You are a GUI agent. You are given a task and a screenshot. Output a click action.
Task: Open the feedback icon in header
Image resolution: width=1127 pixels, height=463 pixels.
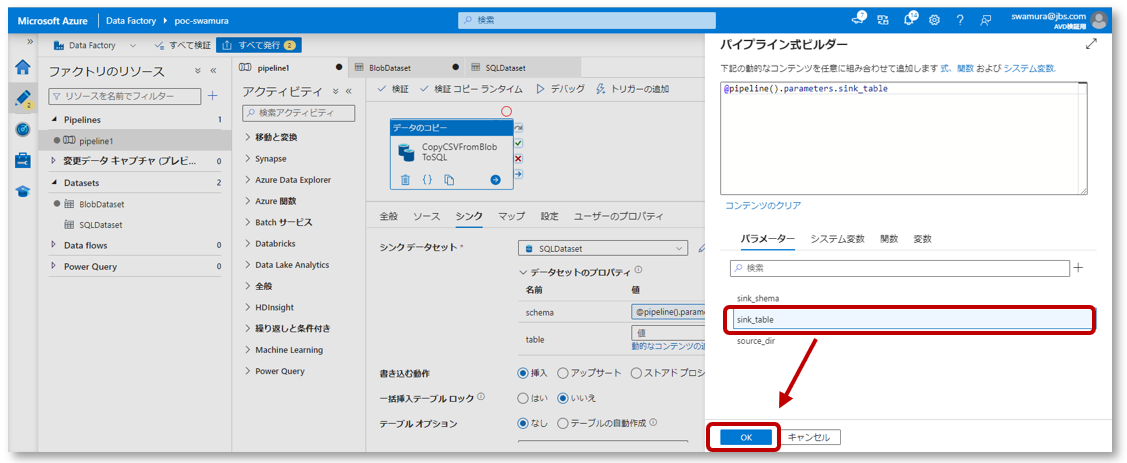(986, 20)
